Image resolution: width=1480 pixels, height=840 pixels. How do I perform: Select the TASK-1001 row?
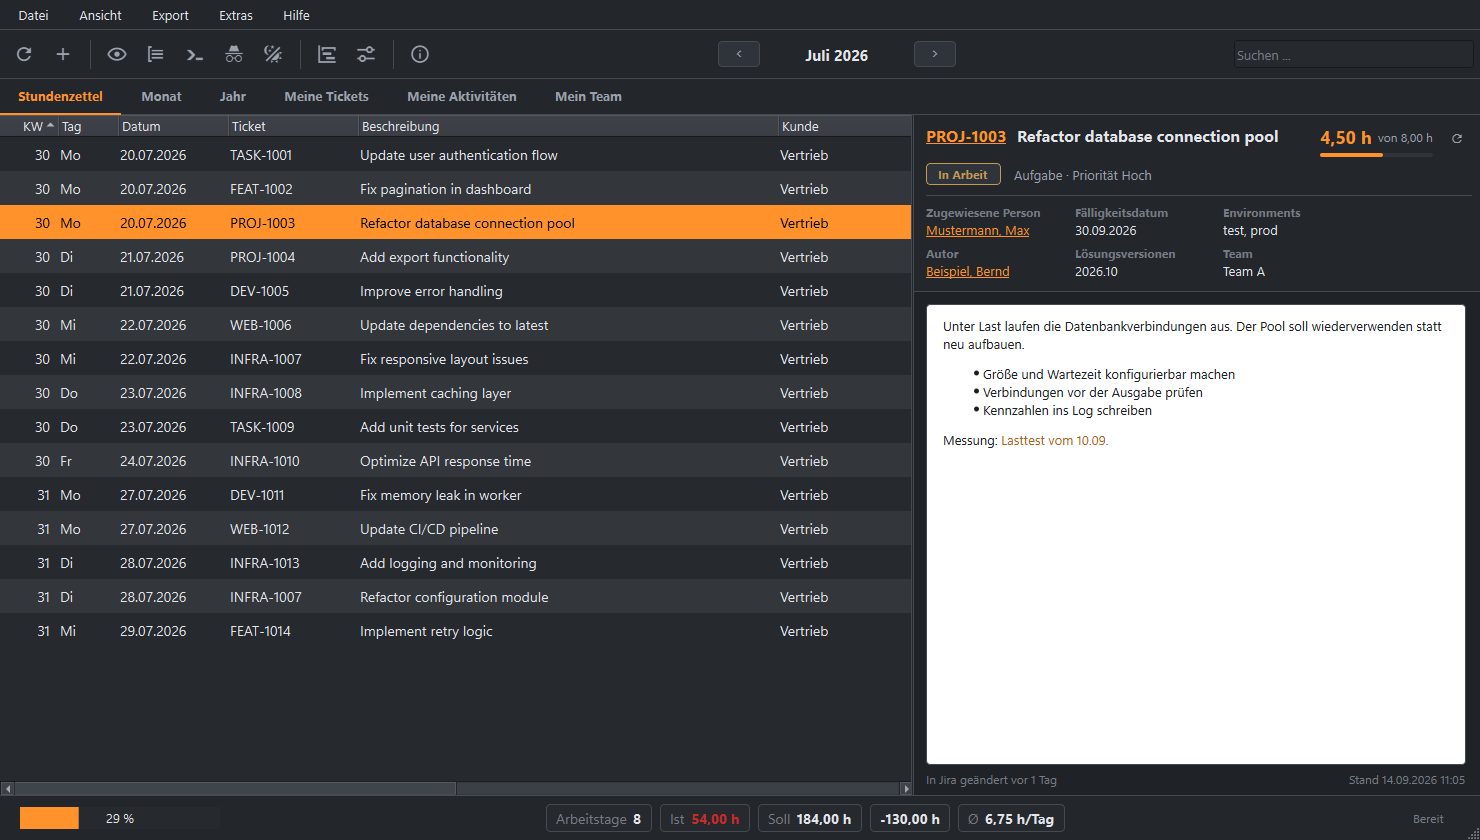coord(455,155)
